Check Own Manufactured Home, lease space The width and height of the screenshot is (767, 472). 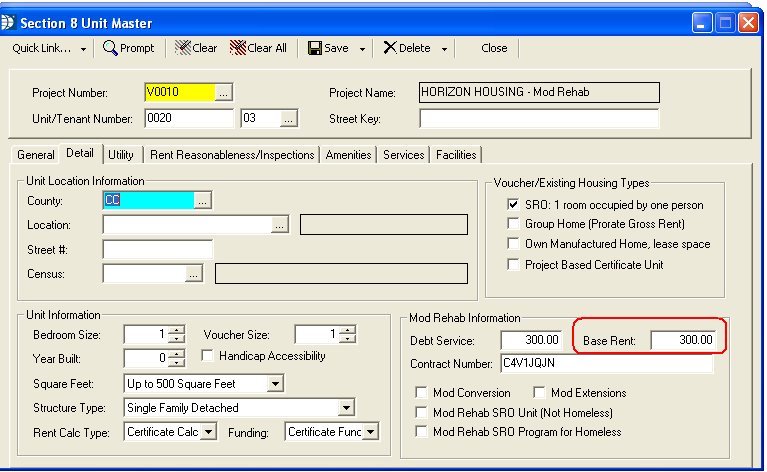[513, 244]
